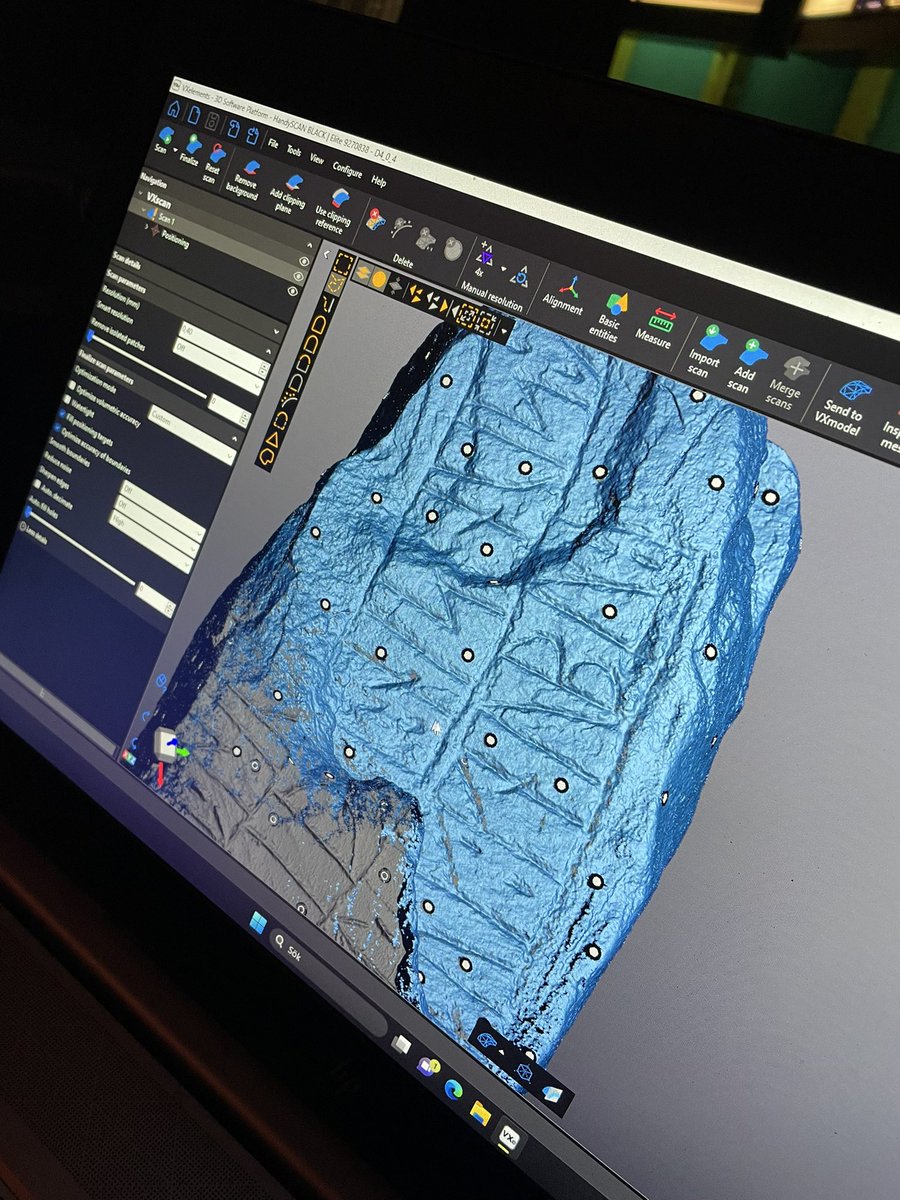Click the axis orientation cube in viewport
This screenshot has width=900, height=1200.
165,744
